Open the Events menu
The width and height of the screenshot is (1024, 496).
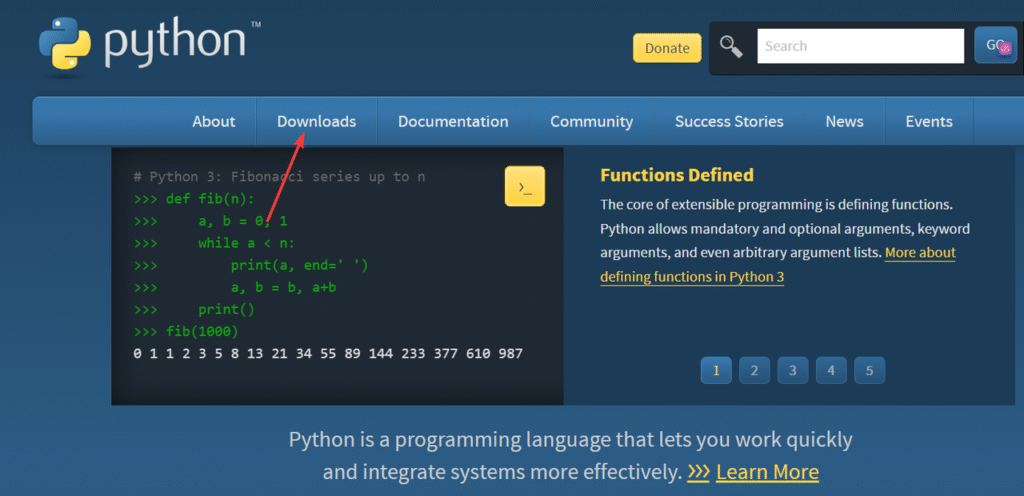pyautogui.click(x=929, y=121)
